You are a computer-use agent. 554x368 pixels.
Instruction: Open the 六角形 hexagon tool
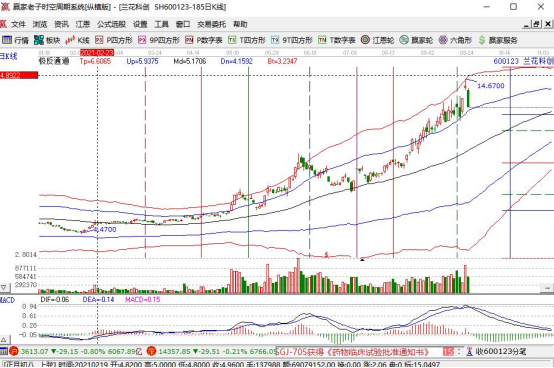pos(455,40)
